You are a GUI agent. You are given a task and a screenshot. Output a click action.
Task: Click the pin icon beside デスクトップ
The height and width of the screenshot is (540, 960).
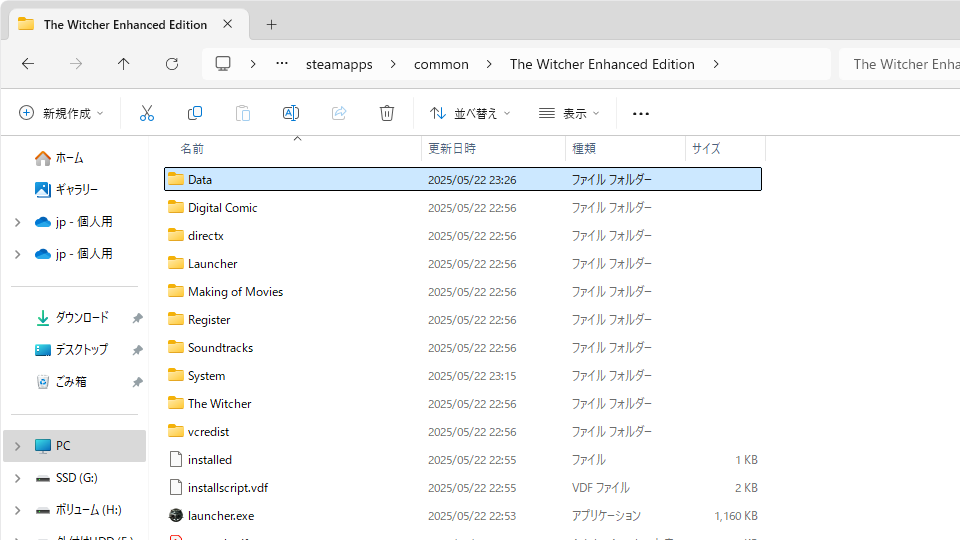point(137,350)
